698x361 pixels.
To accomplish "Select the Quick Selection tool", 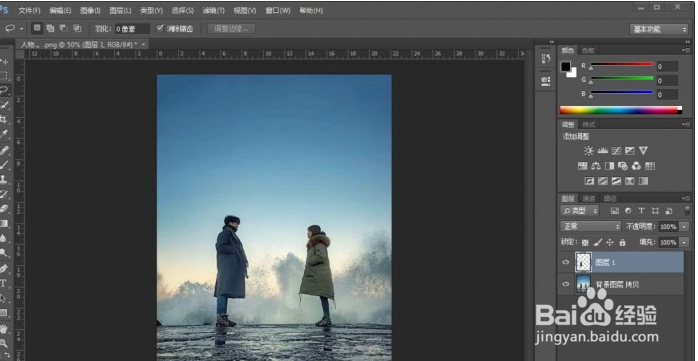I will click(x=4, y=105).
